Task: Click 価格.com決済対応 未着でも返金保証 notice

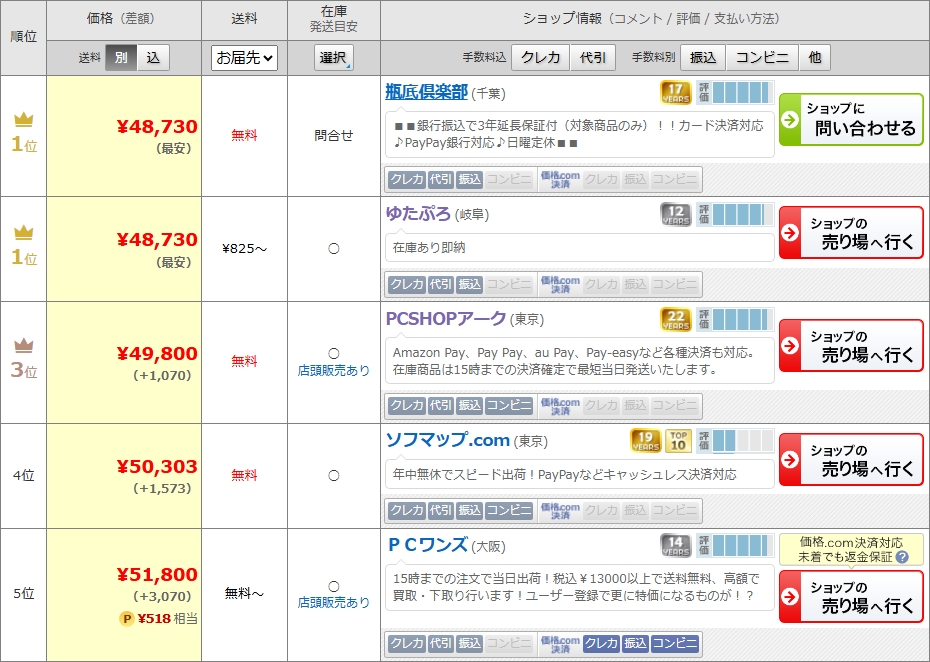Action: click(851, 550)
